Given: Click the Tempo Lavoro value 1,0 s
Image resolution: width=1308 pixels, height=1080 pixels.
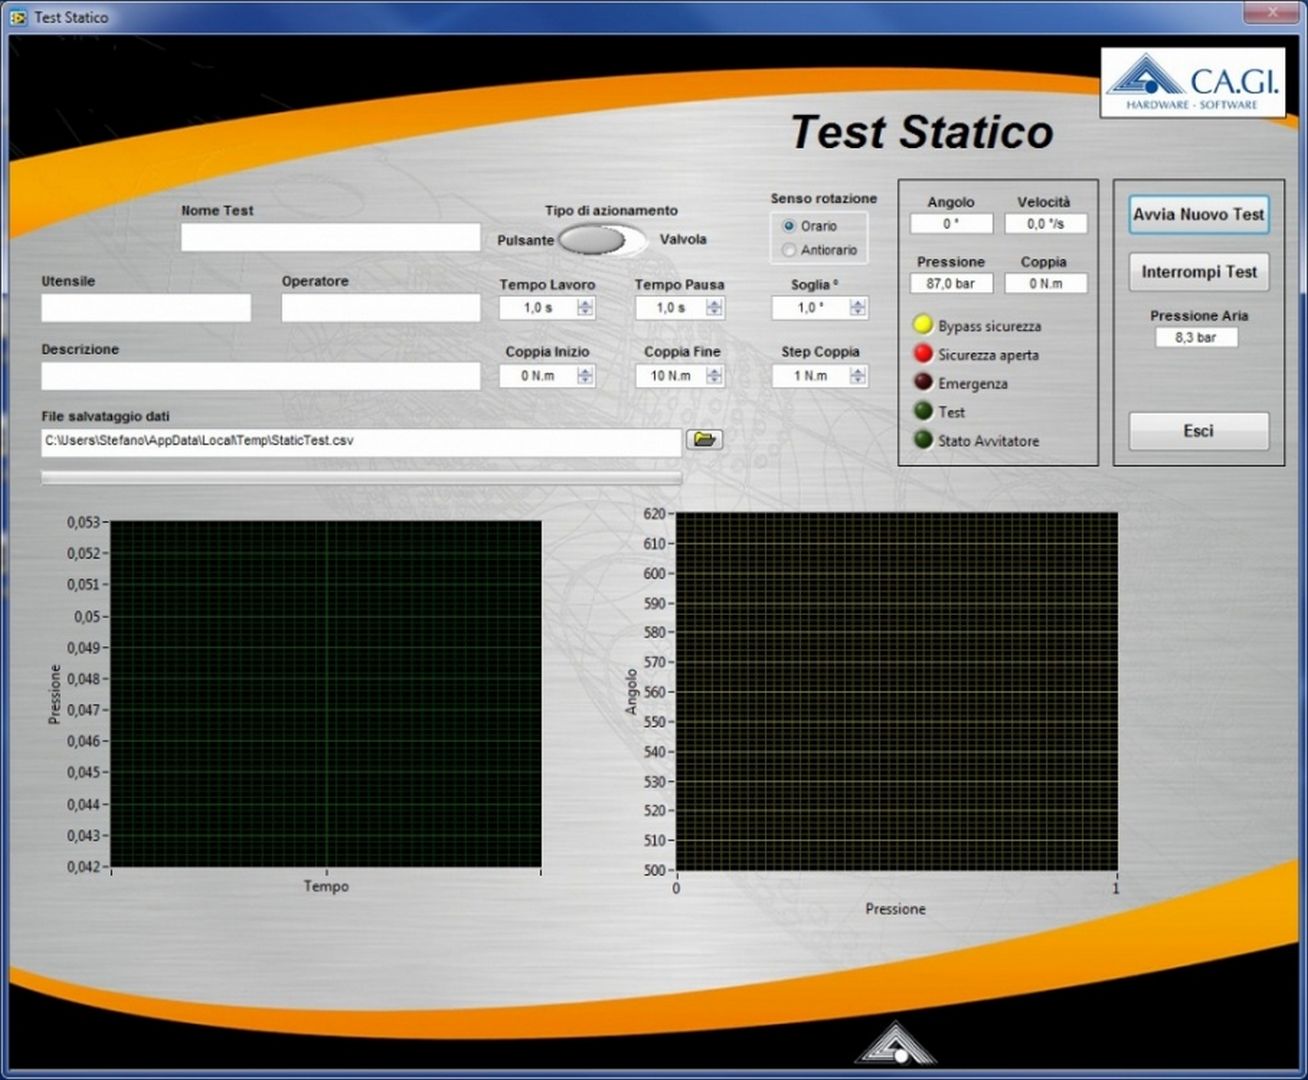Looking at the screenshot, I should [538, 308].
